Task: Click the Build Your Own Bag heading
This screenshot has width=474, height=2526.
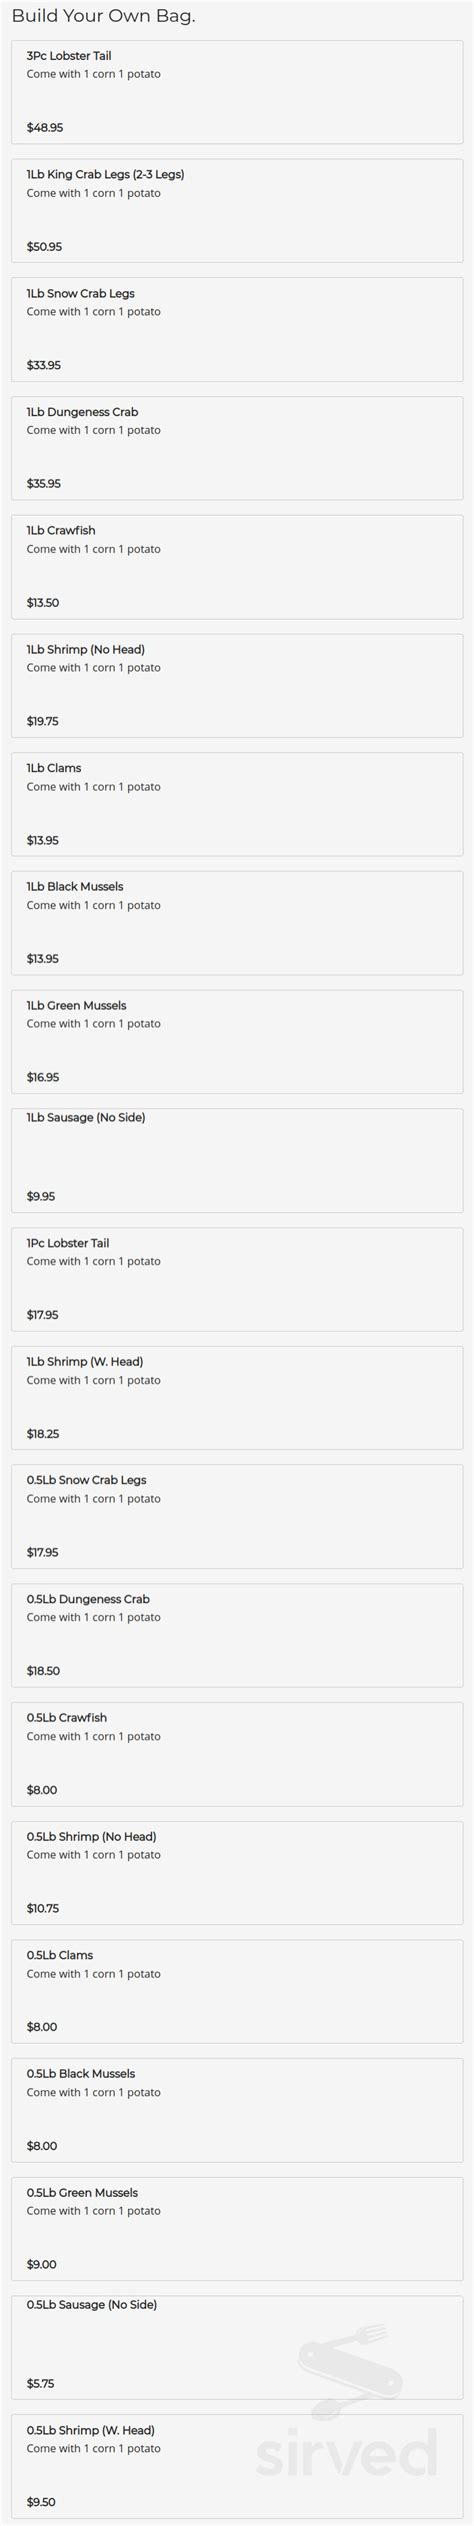Action: (103, 16)
